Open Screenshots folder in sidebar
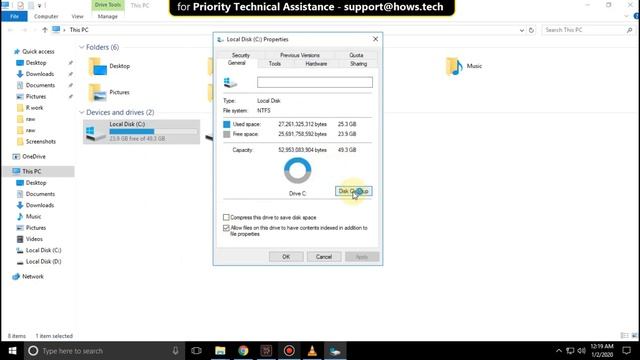640x360 pixels. [x=40, y=142]
